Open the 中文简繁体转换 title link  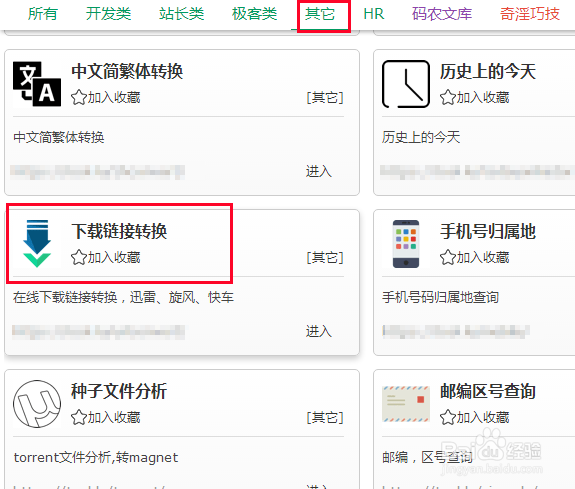(x=127, y=71)
